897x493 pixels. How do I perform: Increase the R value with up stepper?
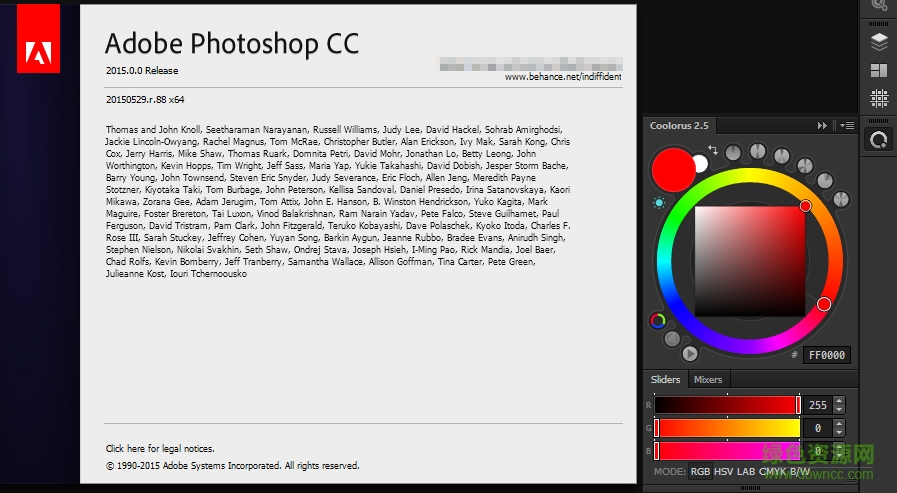coord(838,400)
